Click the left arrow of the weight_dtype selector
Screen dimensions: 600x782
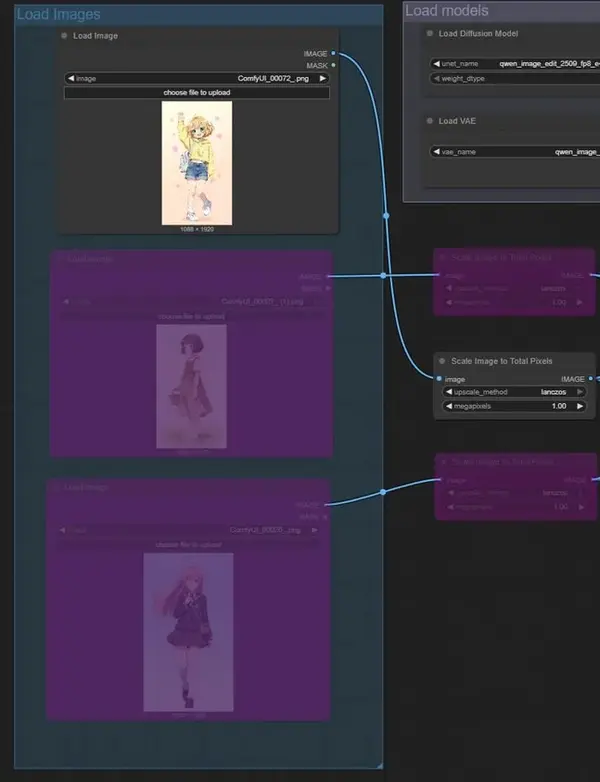(x=436, y=78)
